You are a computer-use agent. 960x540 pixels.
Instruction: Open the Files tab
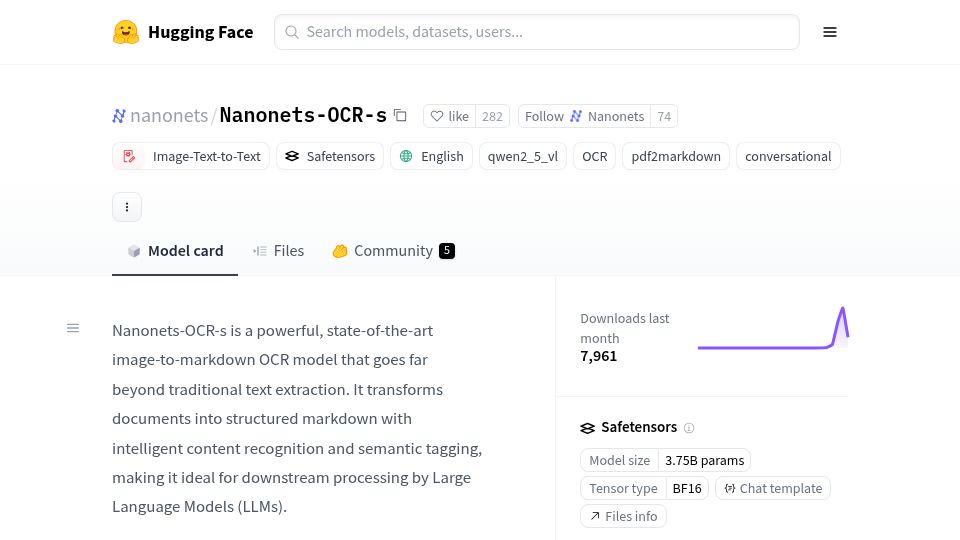pos(279,251)
